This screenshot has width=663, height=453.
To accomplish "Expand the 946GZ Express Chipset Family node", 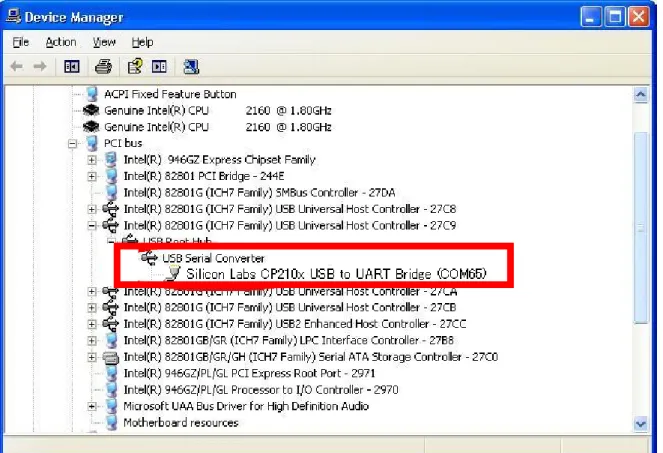I will click(x=92, y=160).
